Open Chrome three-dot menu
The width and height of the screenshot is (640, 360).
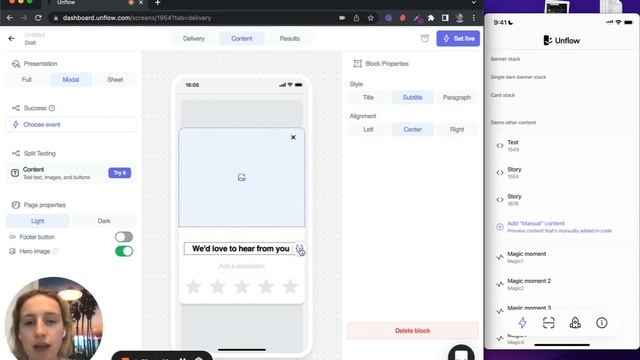tap(473, 18)
